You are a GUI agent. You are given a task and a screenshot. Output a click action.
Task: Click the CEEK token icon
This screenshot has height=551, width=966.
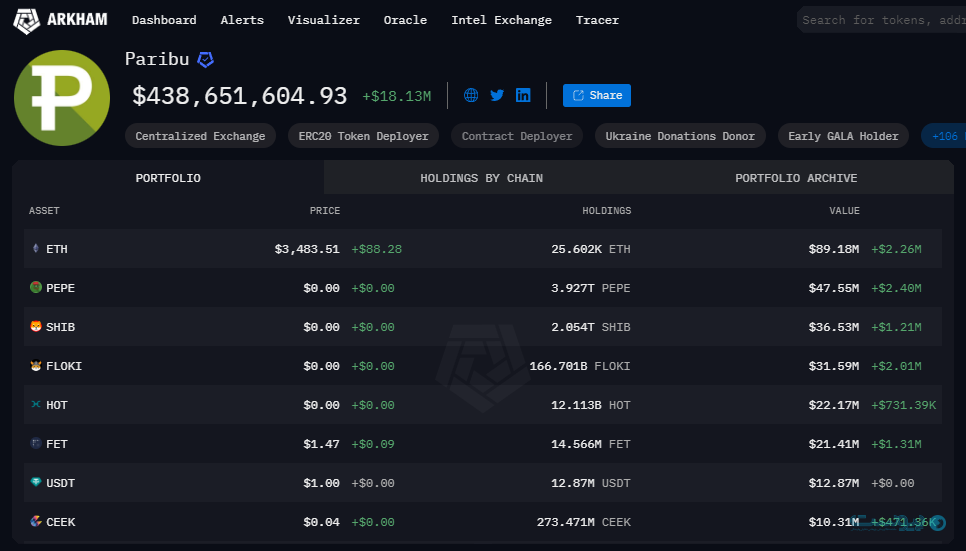(x=36, y=521)
